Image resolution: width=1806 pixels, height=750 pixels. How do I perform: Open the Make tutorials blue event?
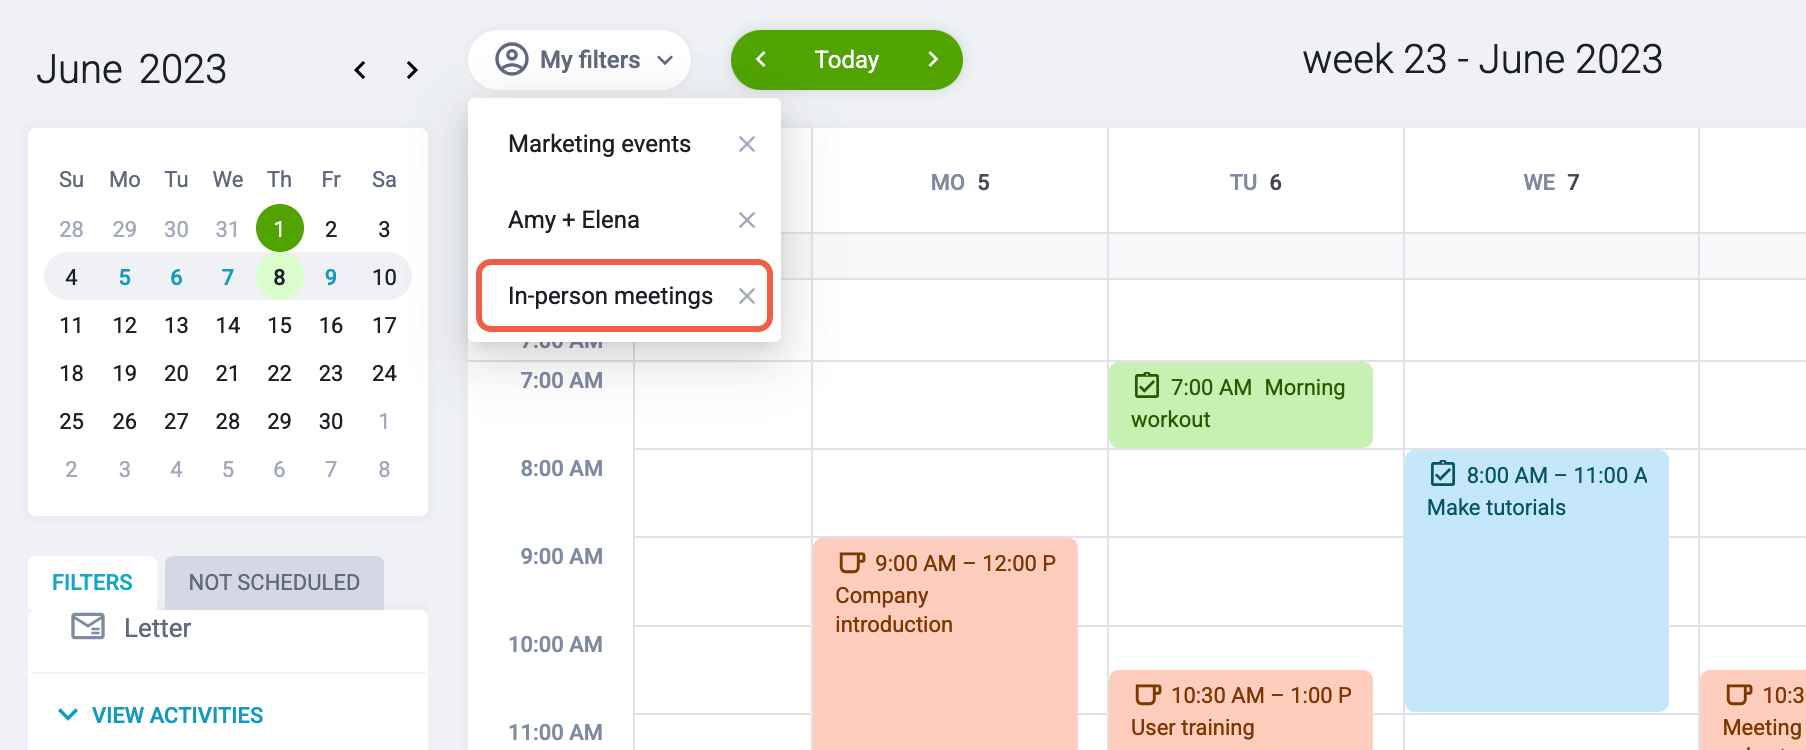click(x=1536, y=580)
